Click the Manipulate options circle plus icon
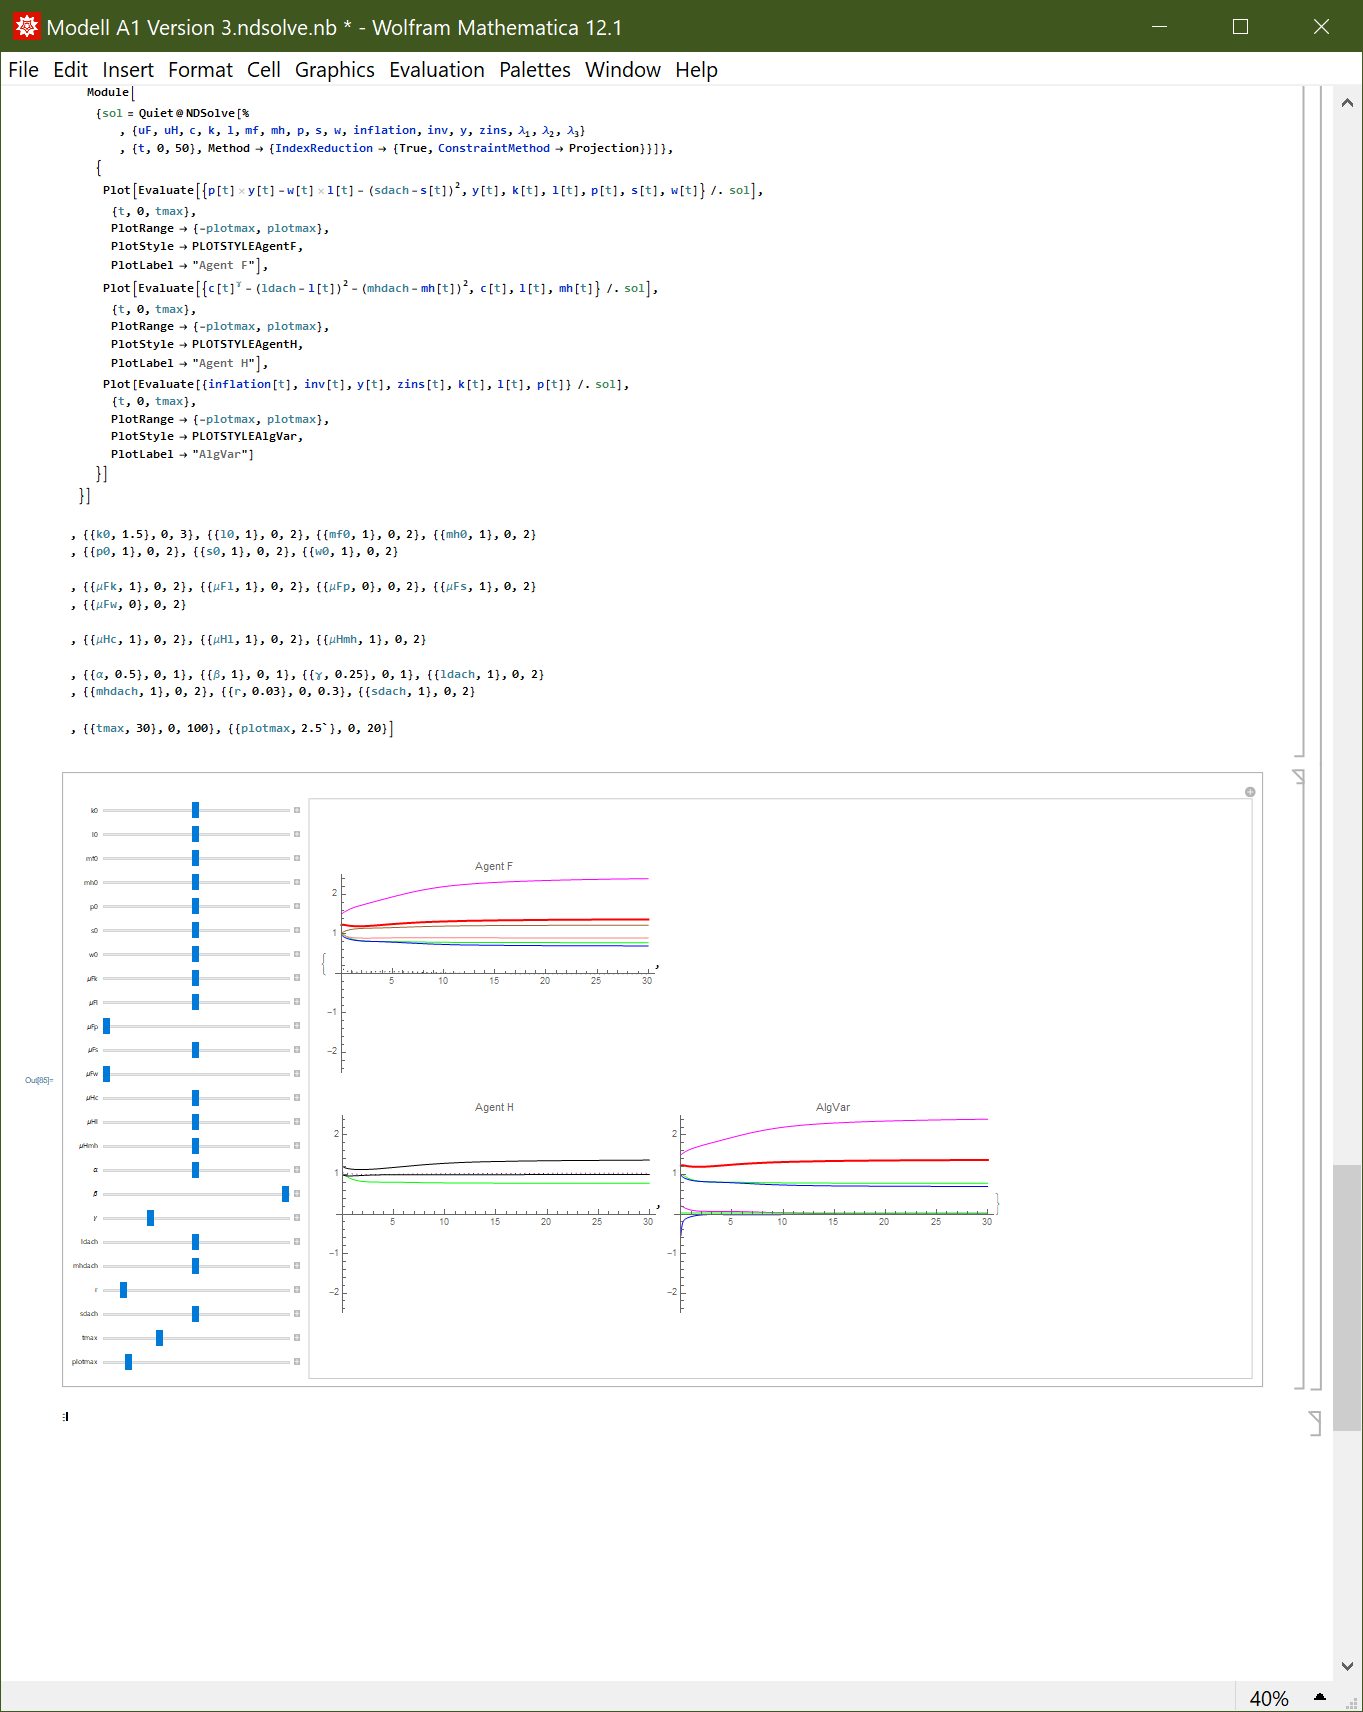 [1250, 792]
